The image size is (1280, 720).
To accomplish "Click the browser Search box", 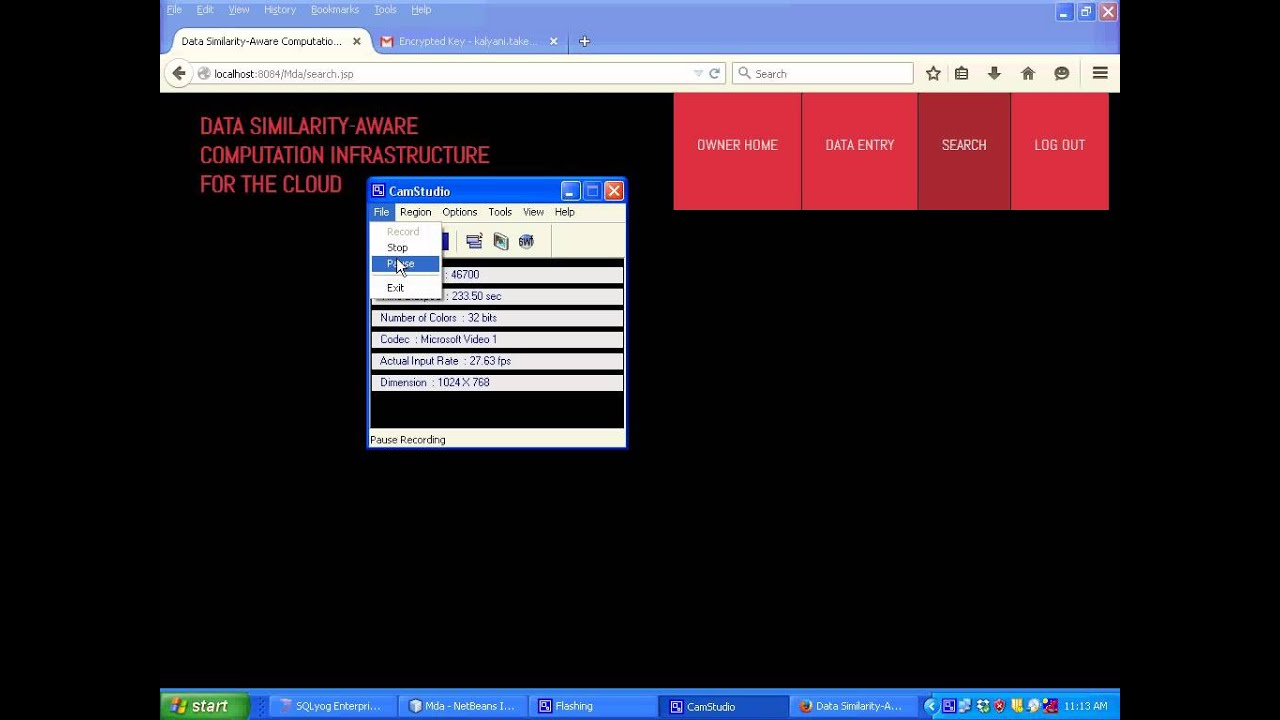I will 822,73.
